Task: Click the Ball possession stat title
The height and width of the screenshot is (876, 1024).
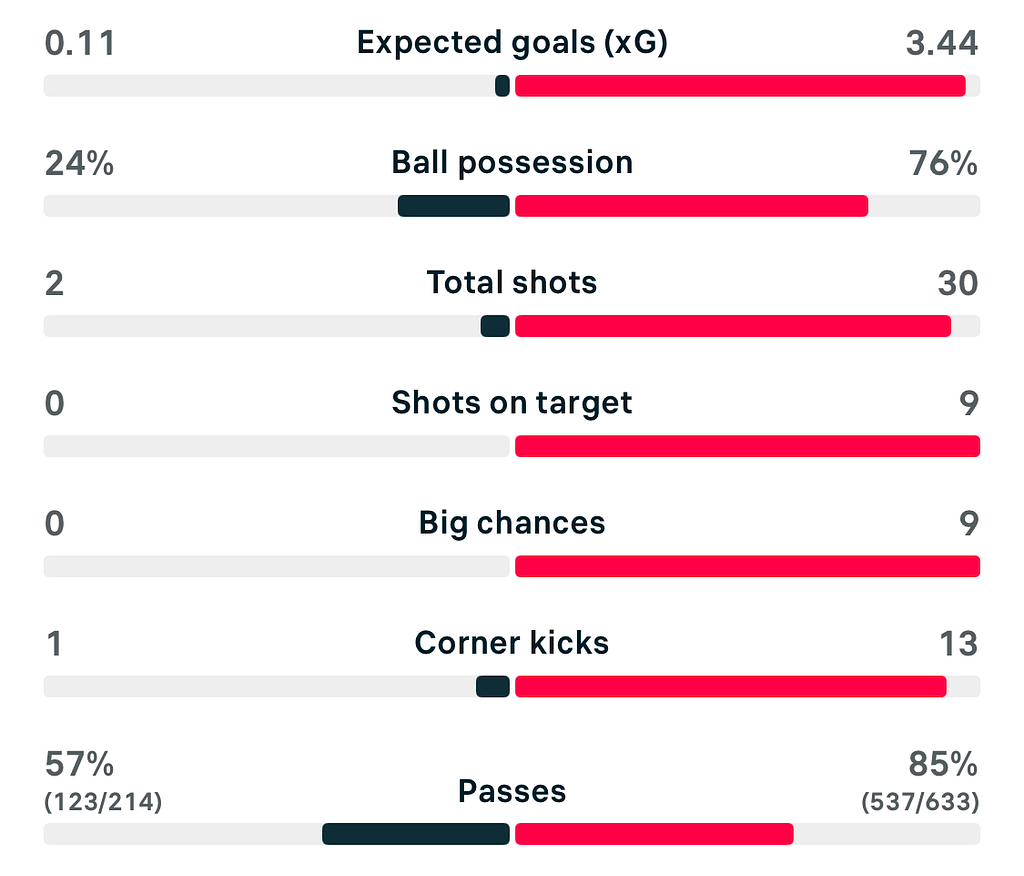Action: click(512, 163)
